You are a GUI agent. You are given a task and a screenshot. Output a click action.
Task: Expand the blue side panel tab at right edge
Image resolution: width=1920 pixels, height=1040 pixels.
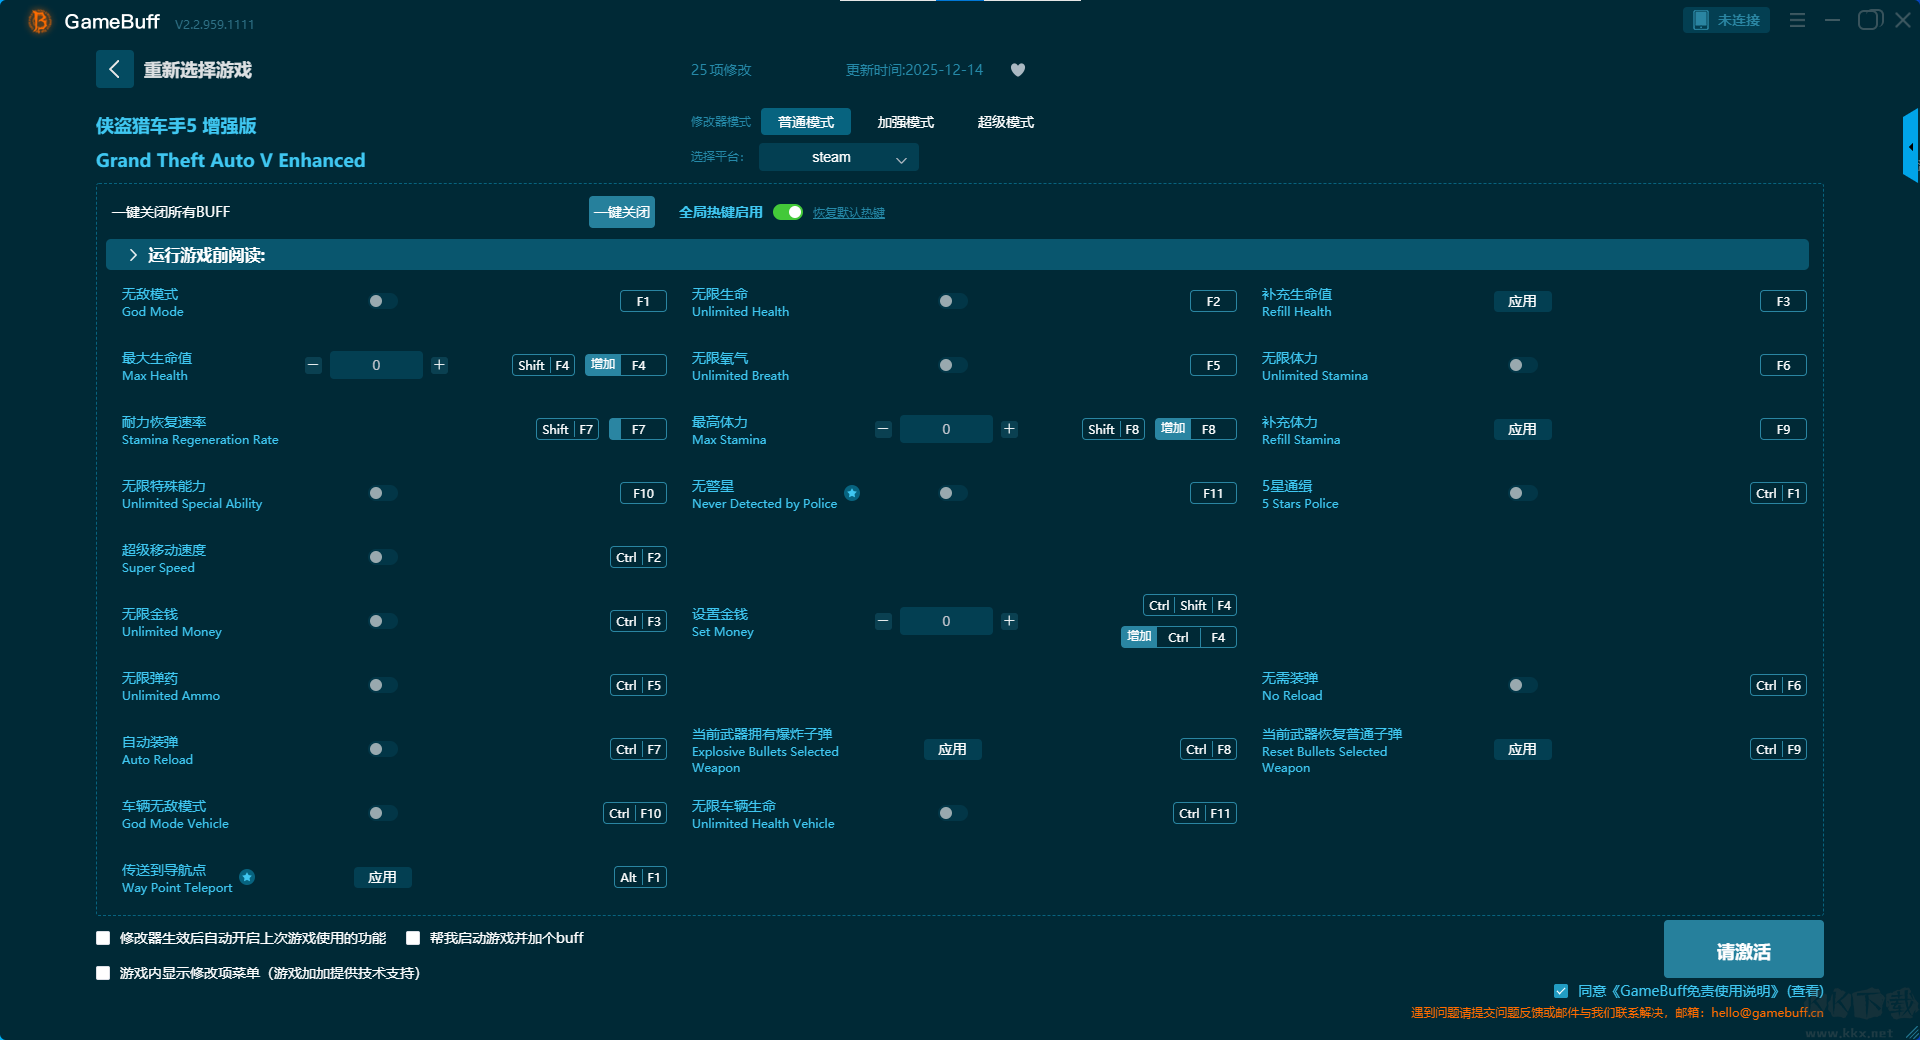point(1910,146)
